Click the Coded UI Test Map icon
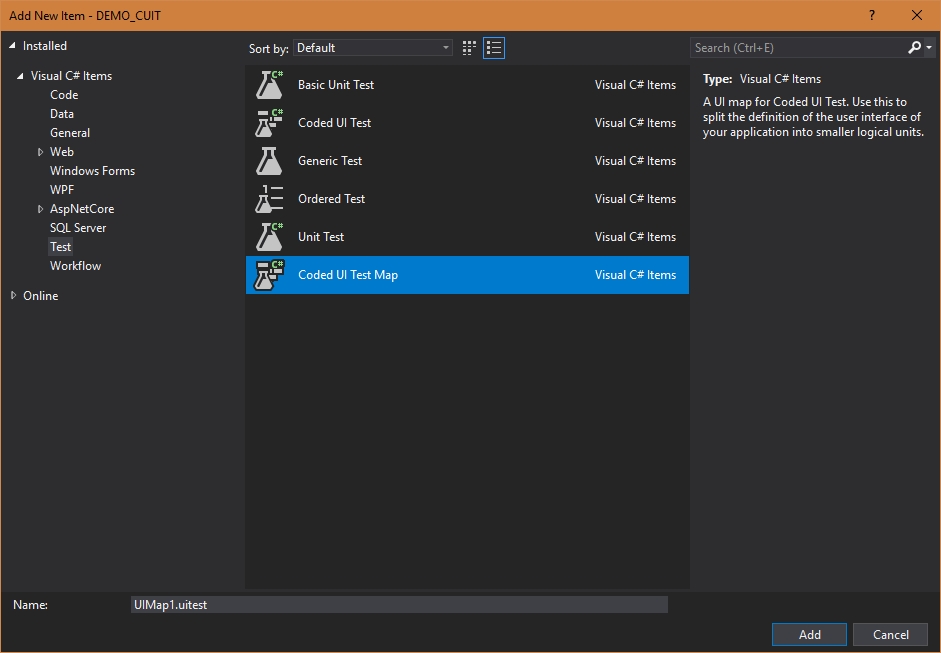 [x=269, y=275]
